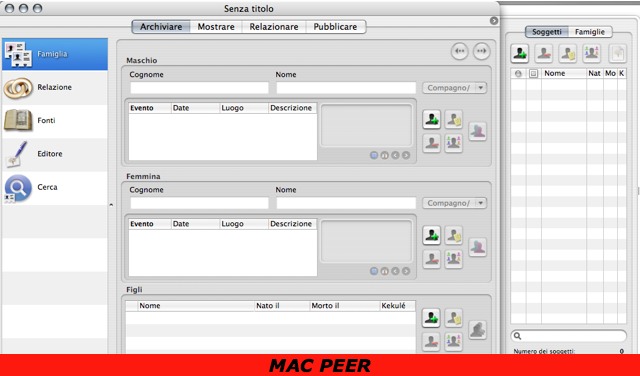Sort Femmina events by Date column
The height and width of the screenshot is (376, 640).
(x=195, y=224)
